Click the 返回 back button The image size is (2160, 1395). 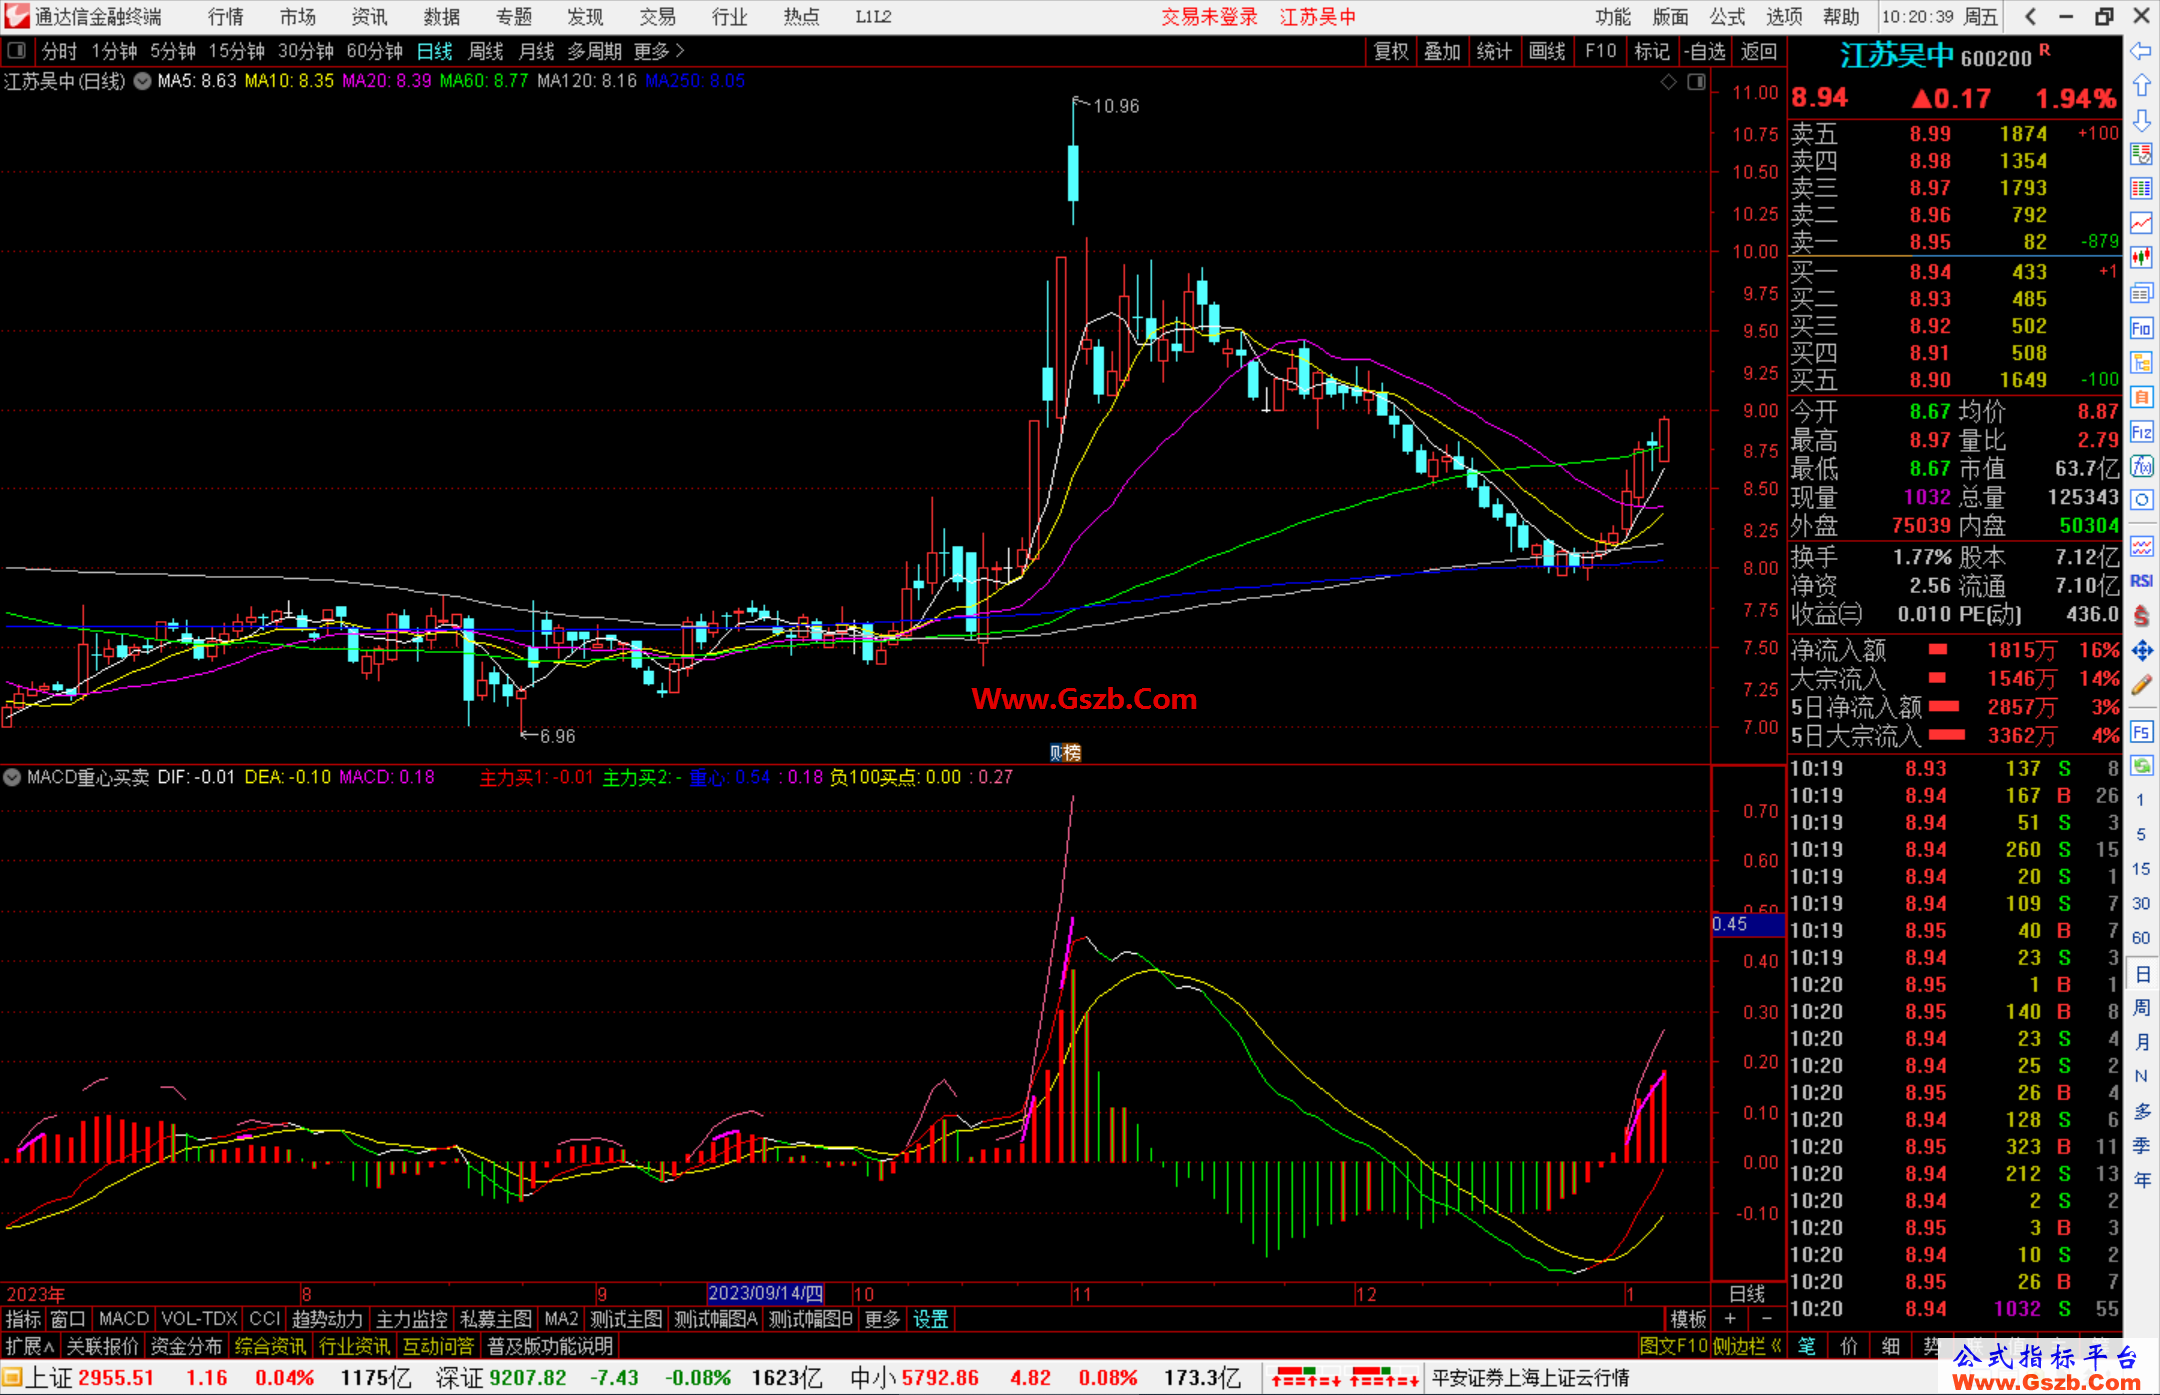click(1758, 51)
